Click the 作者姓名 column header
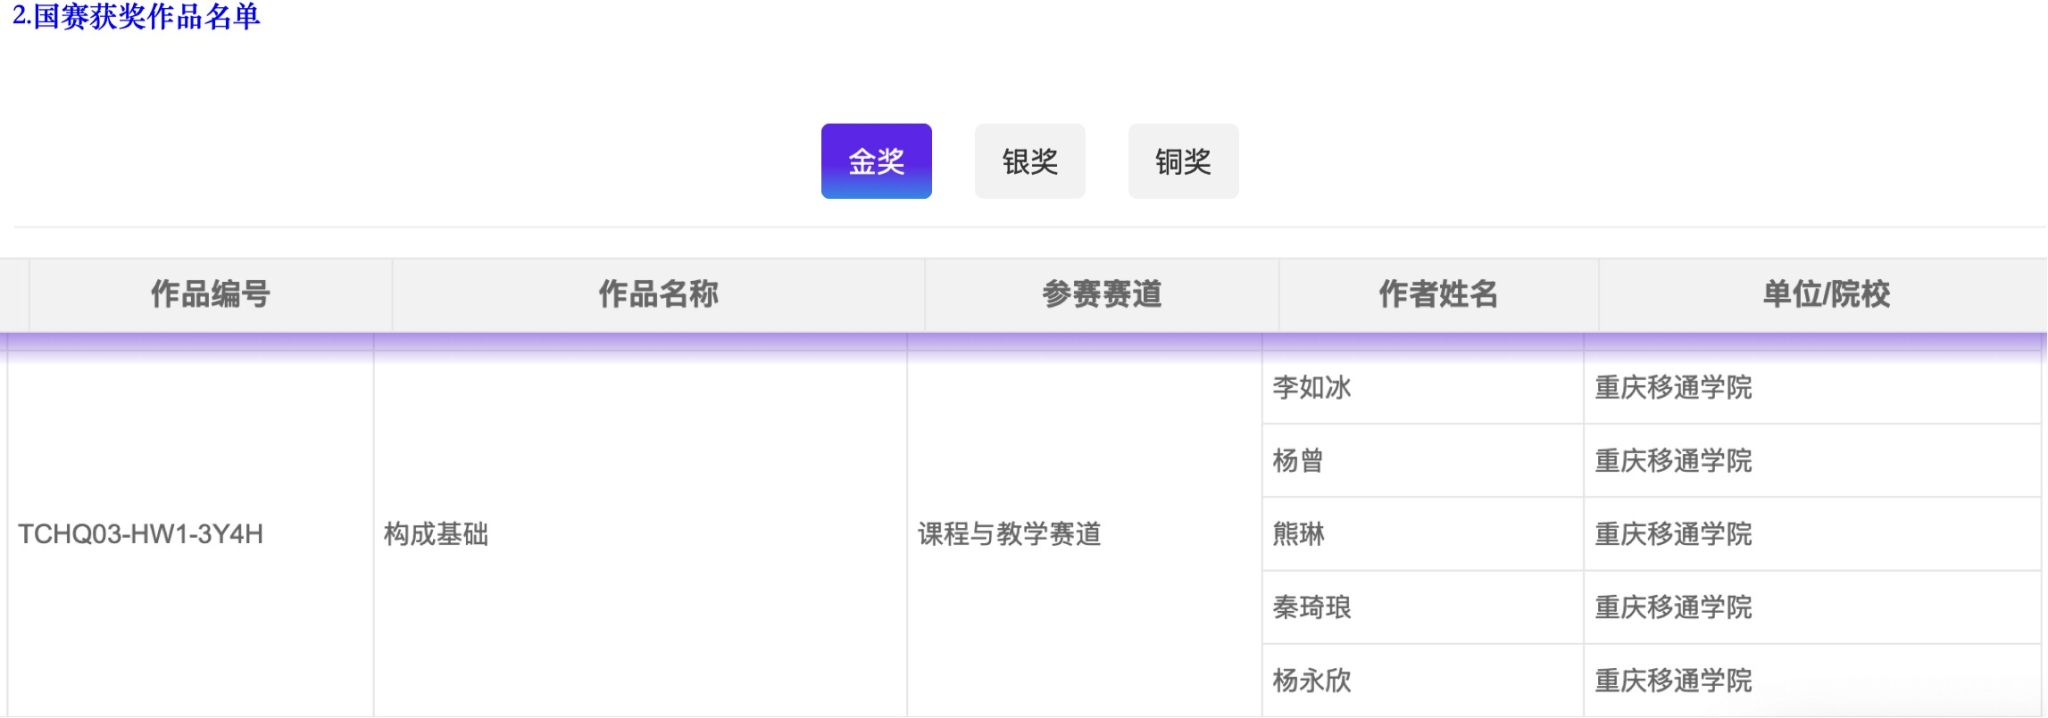2048x718 pixels. click(x=1438, y=294)
